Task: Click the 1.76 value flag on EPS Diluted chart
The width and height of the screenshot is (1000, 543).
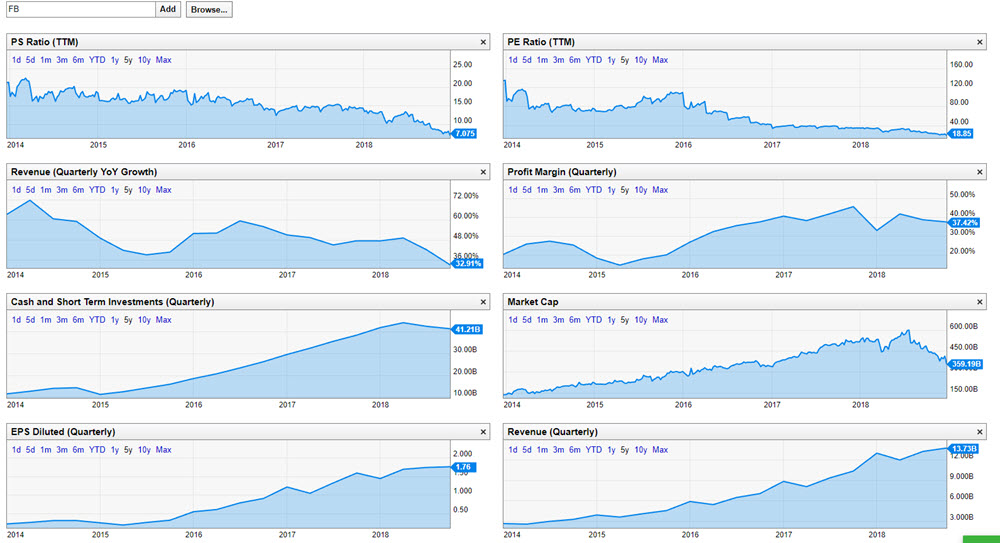Action: pos(464,468)
